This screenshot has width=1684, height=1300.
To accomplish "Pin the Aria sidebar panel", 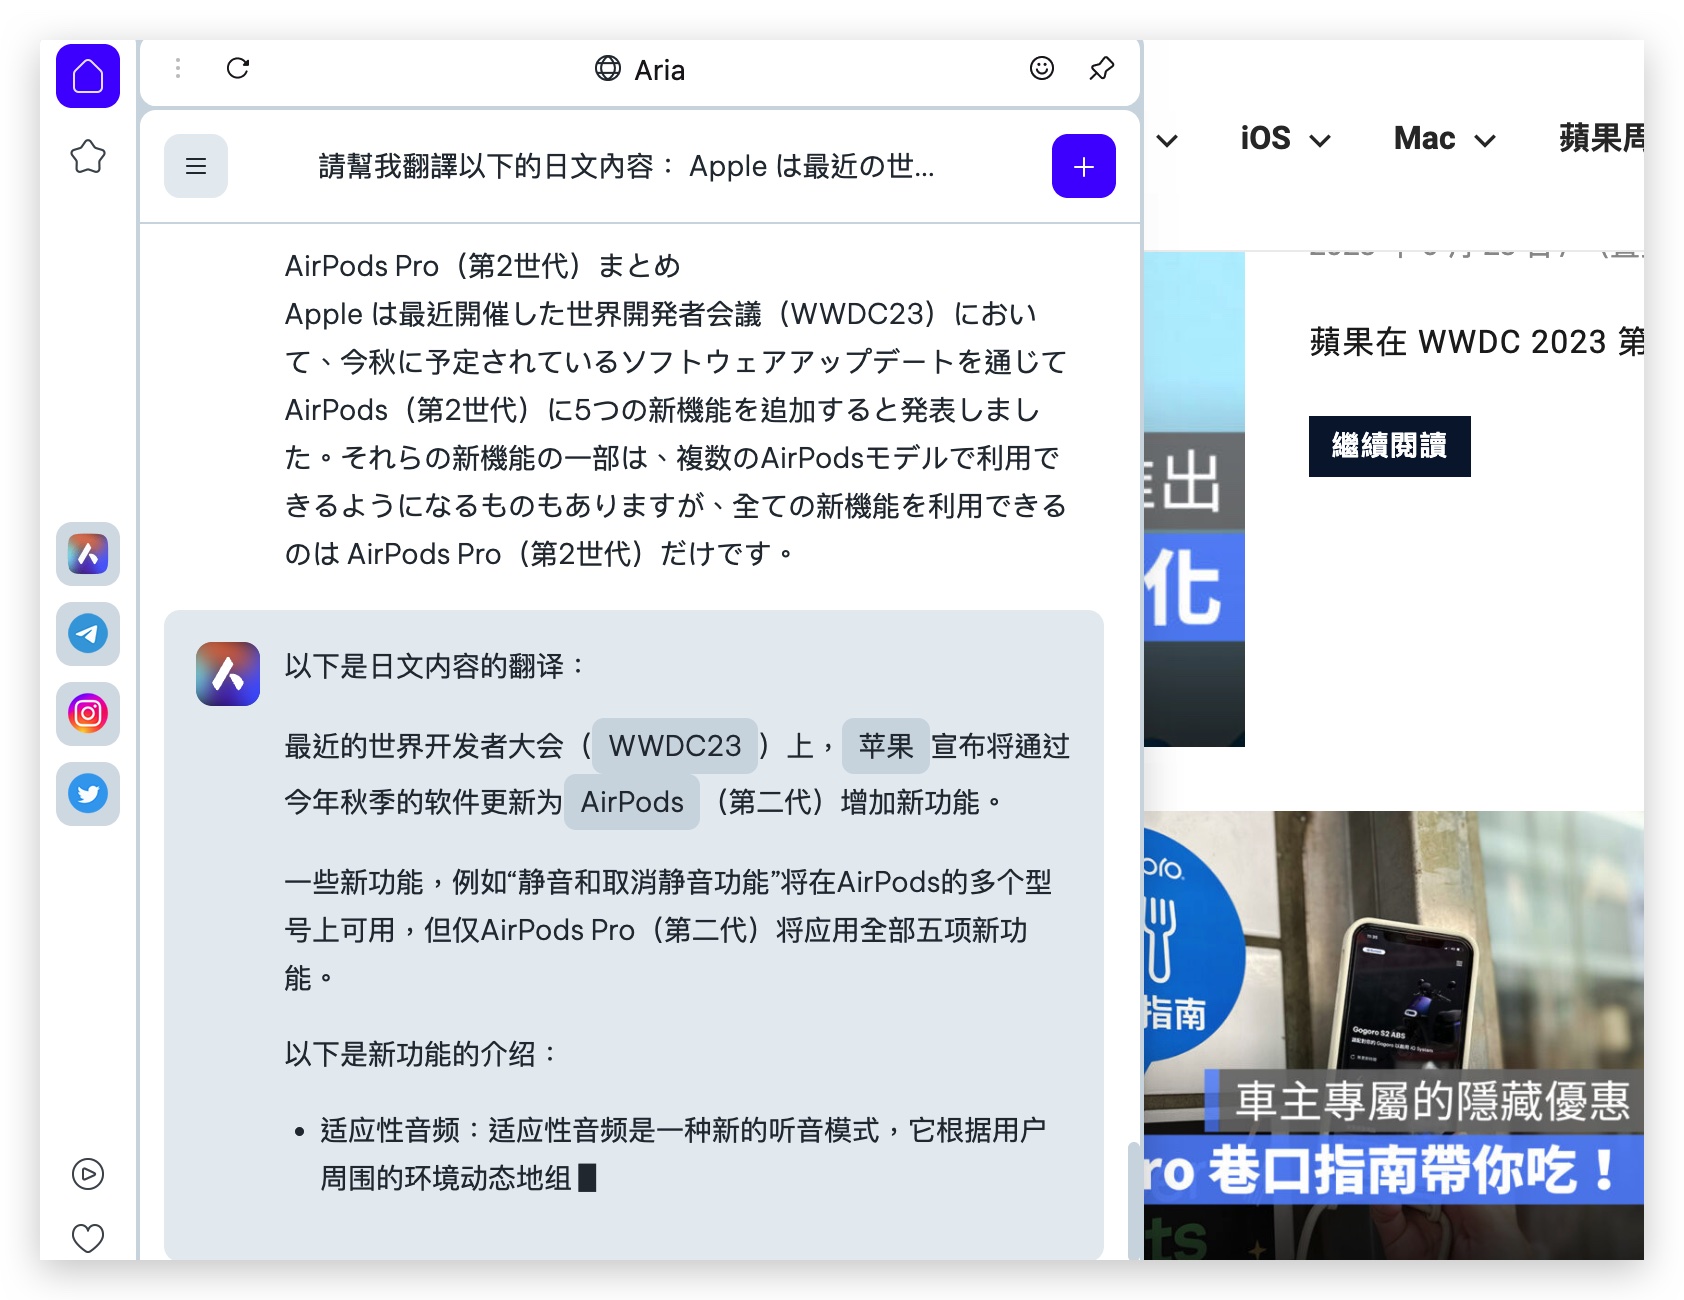I will pos(1102,68).
